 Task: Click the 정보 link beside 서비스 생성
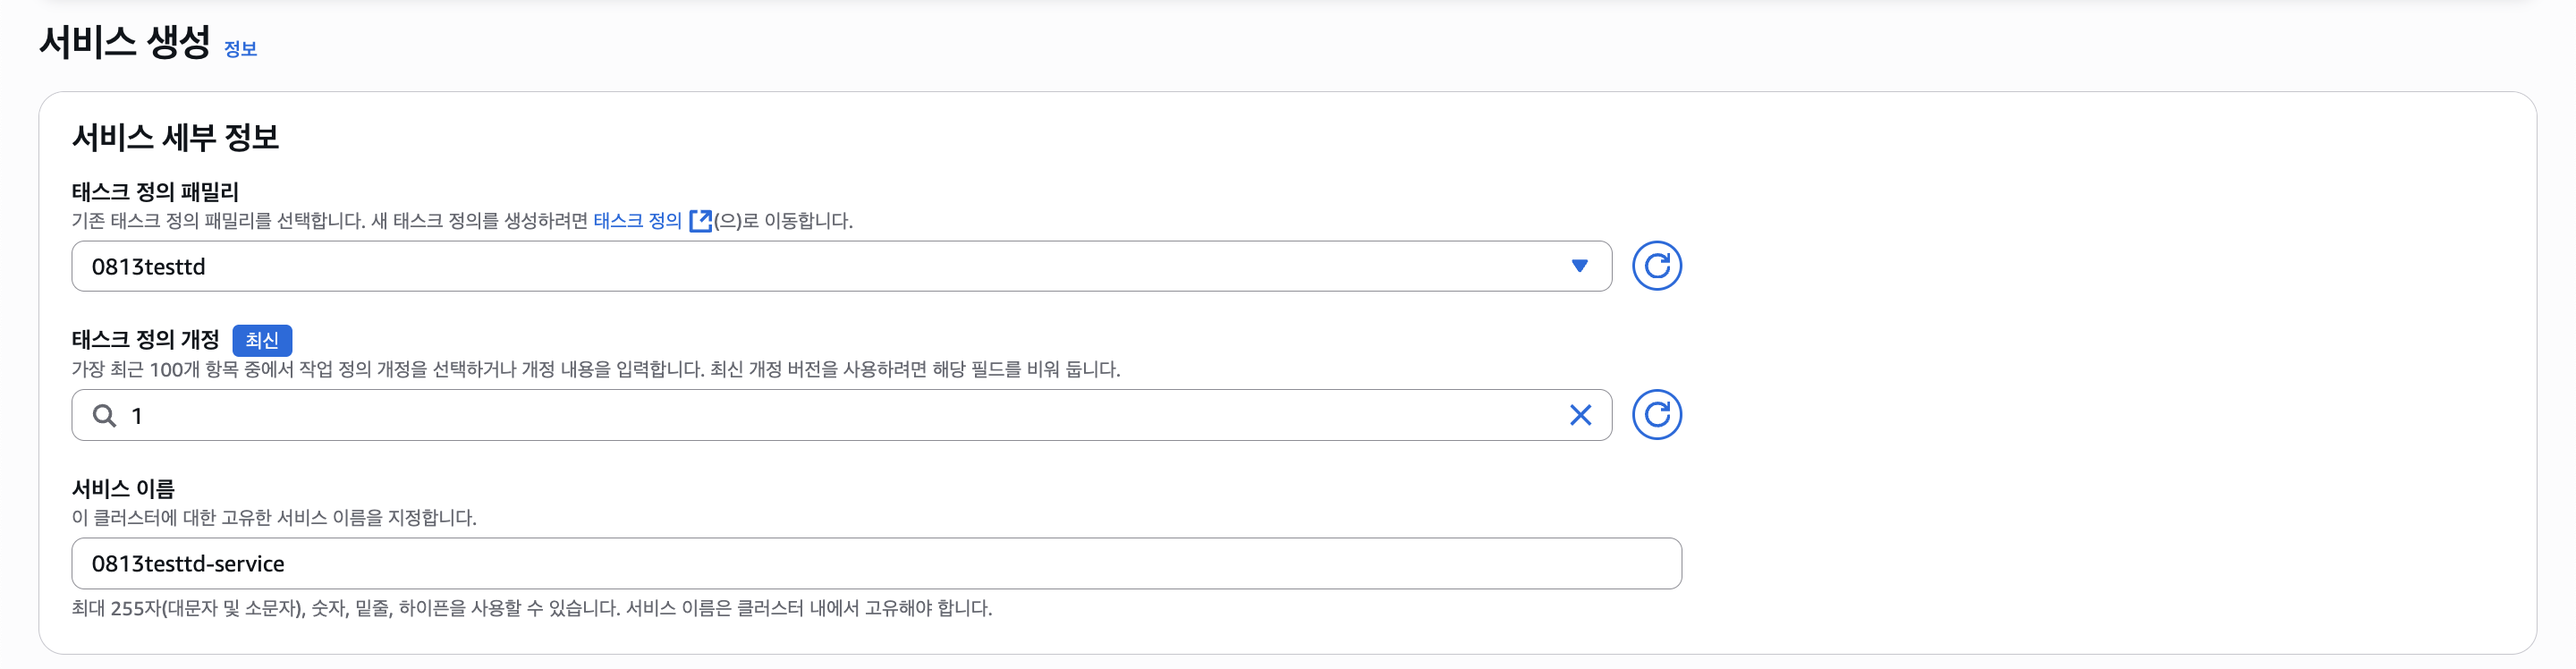[240, 49]
